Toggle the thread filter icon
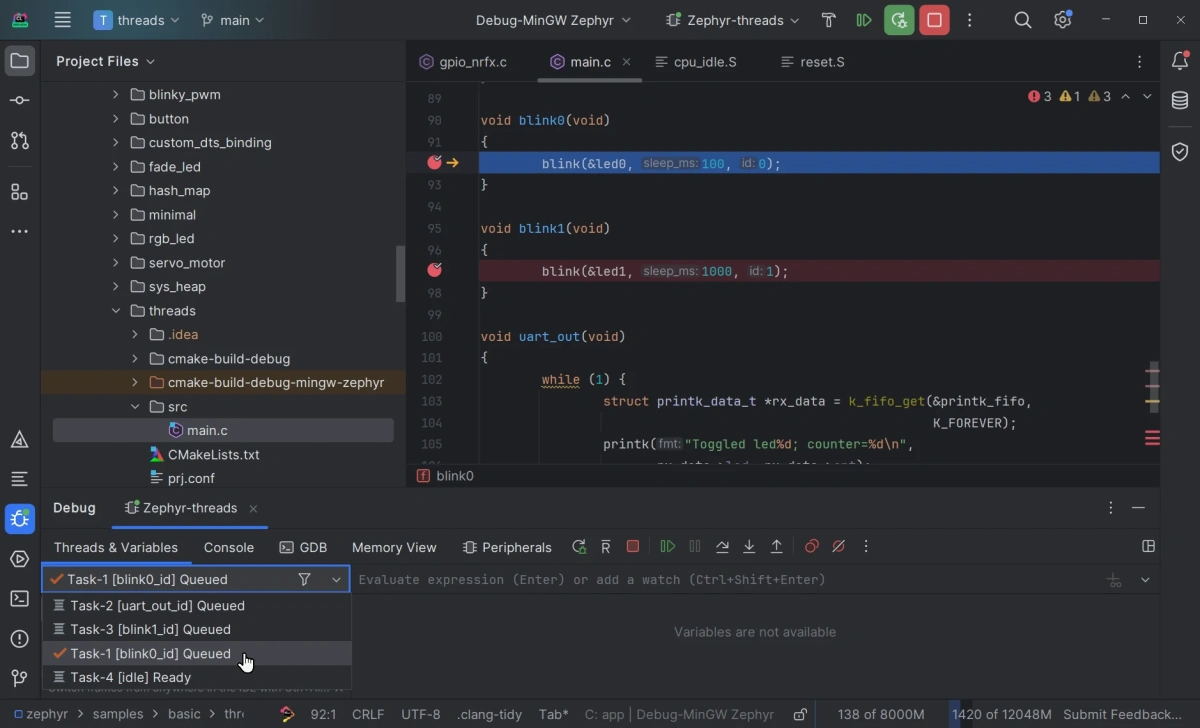The width and height of the screenshot is (1200, 728). pos(304,579)
